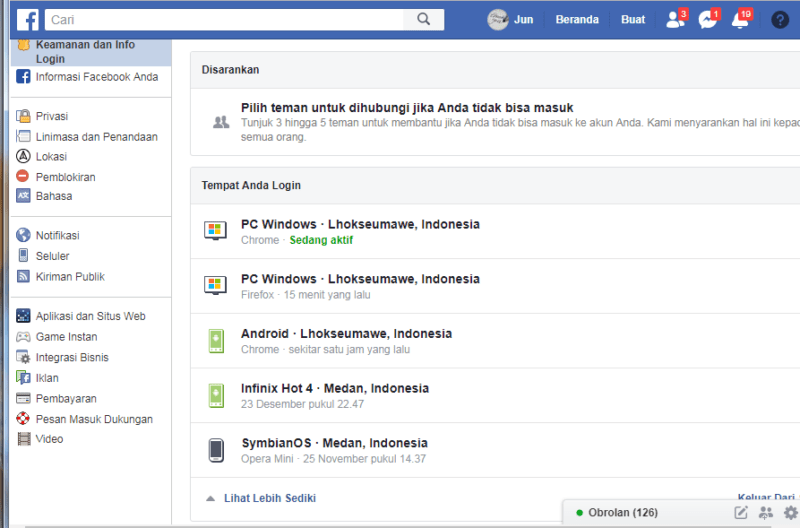Image resolution: width=800 pixels, height=528 pixels.
Task: Click the Lokasi compass icon
Action: 23,156
